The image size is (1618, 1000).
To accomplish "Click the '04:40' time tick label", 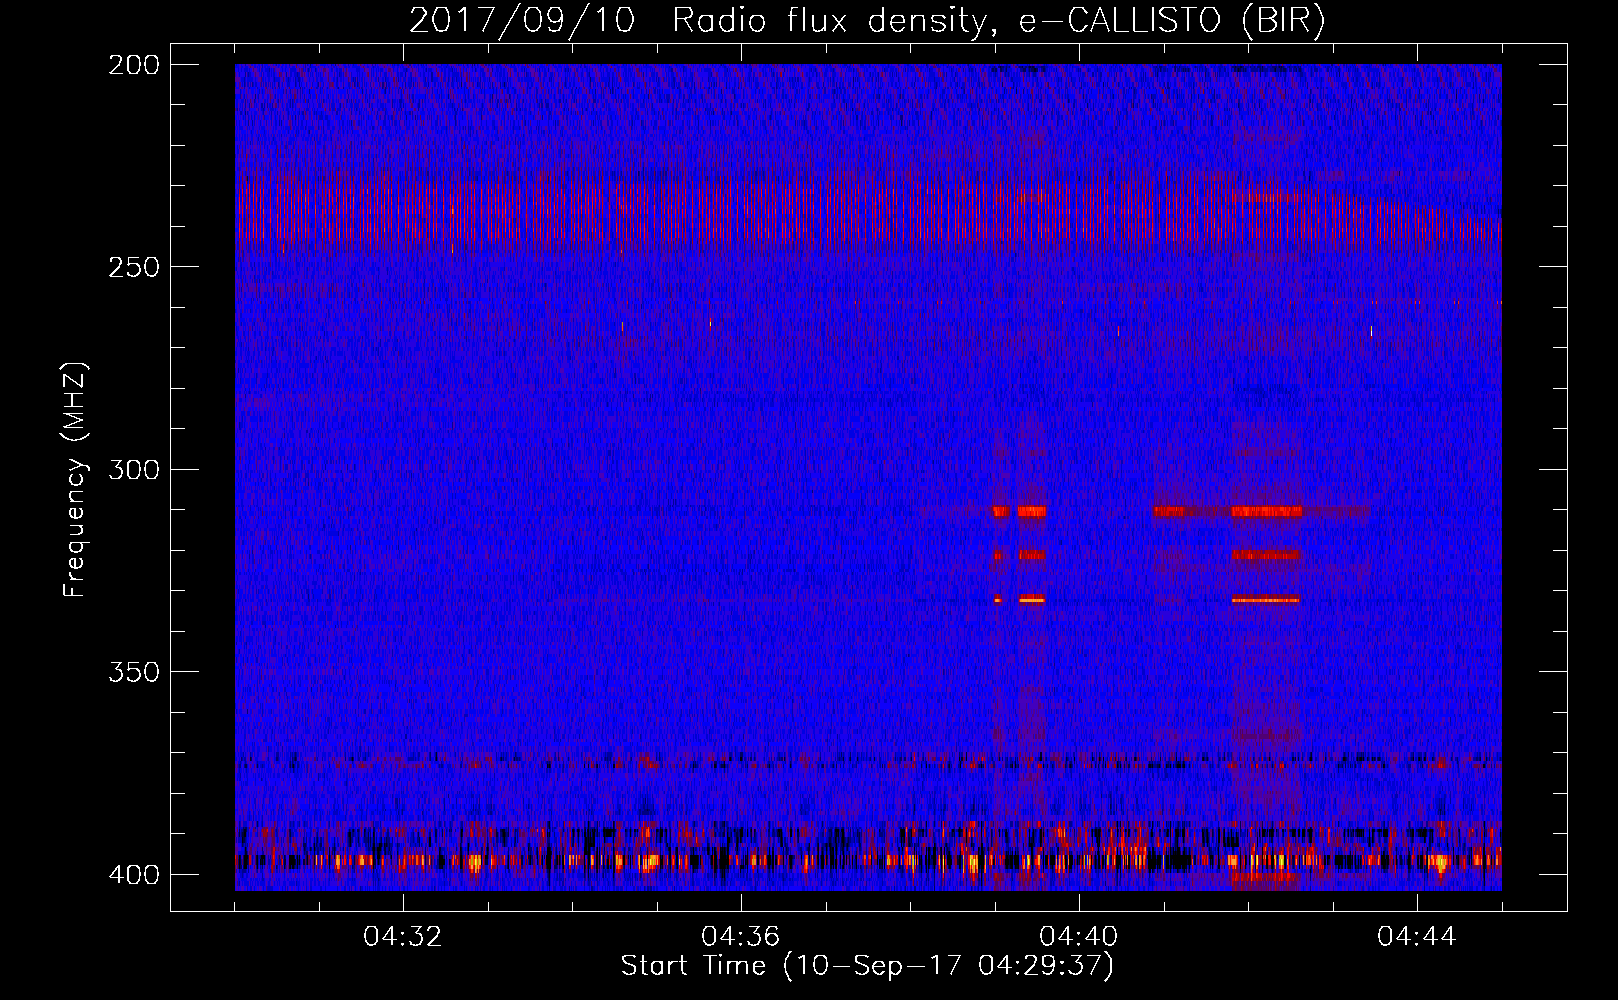I will pyautogui.click(x=1079, y=937).
